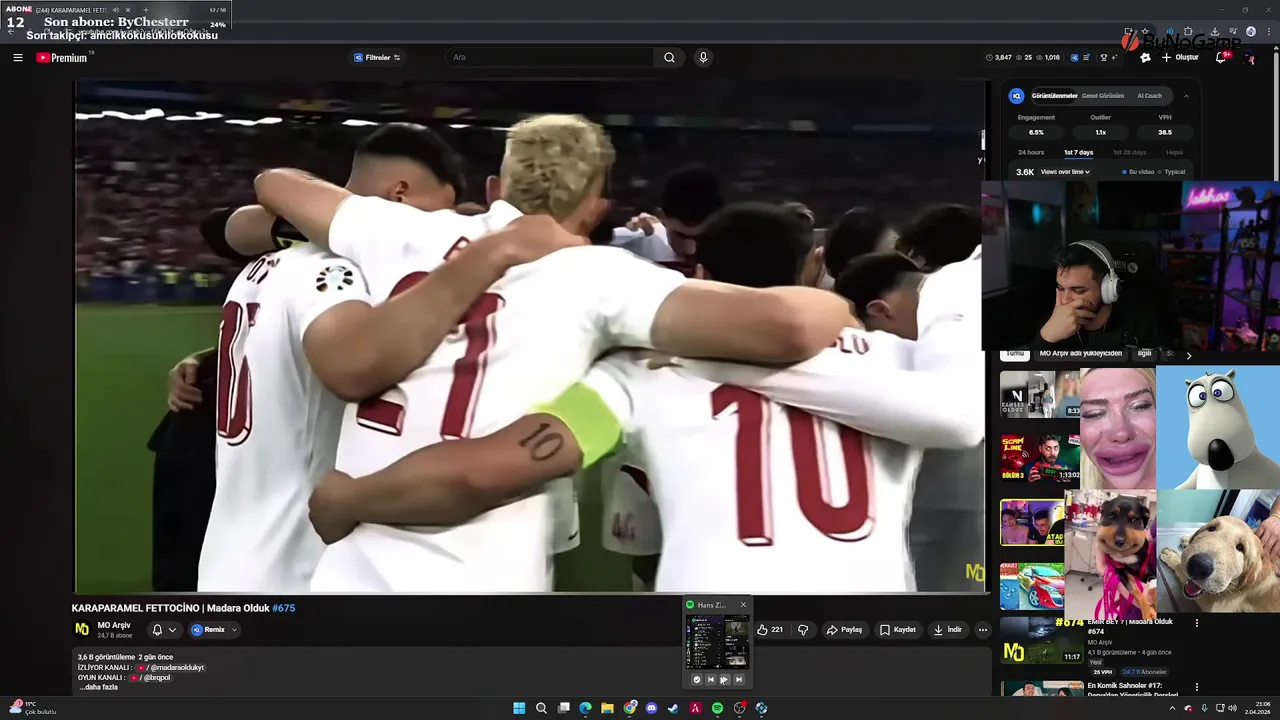Open more actions ellipsis under video
This screenshot has width=1280, height=720.
point(983,630)
